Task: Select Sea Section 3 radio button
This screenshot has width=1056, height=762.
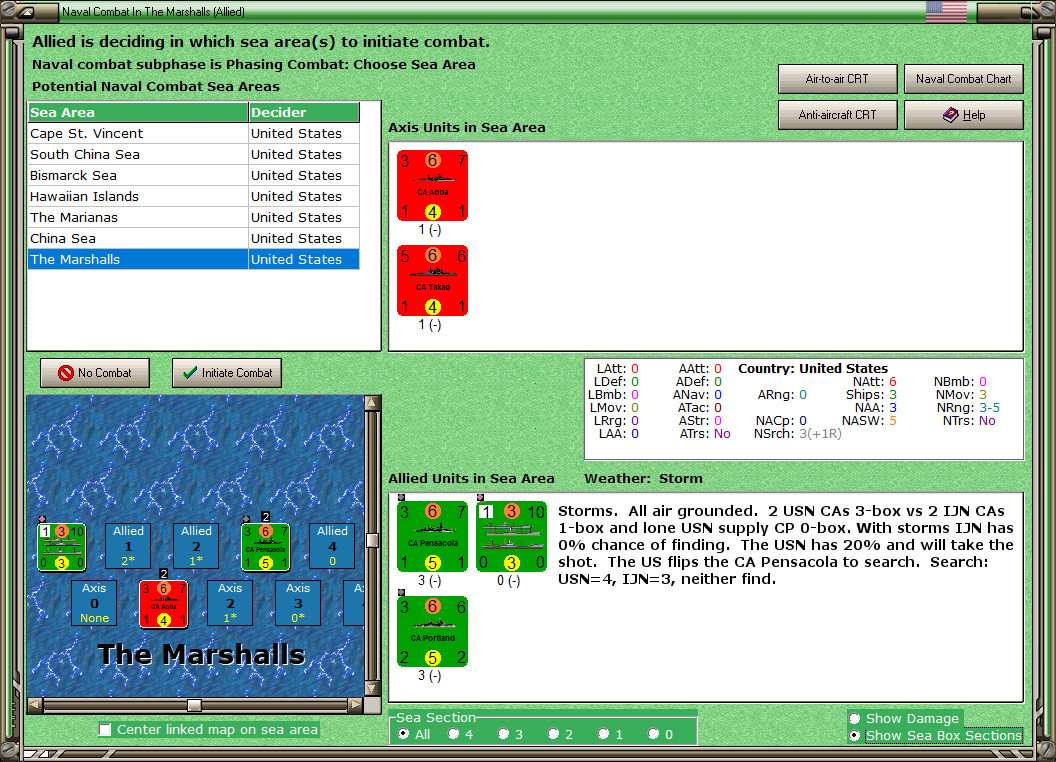Action: (504, 734)
